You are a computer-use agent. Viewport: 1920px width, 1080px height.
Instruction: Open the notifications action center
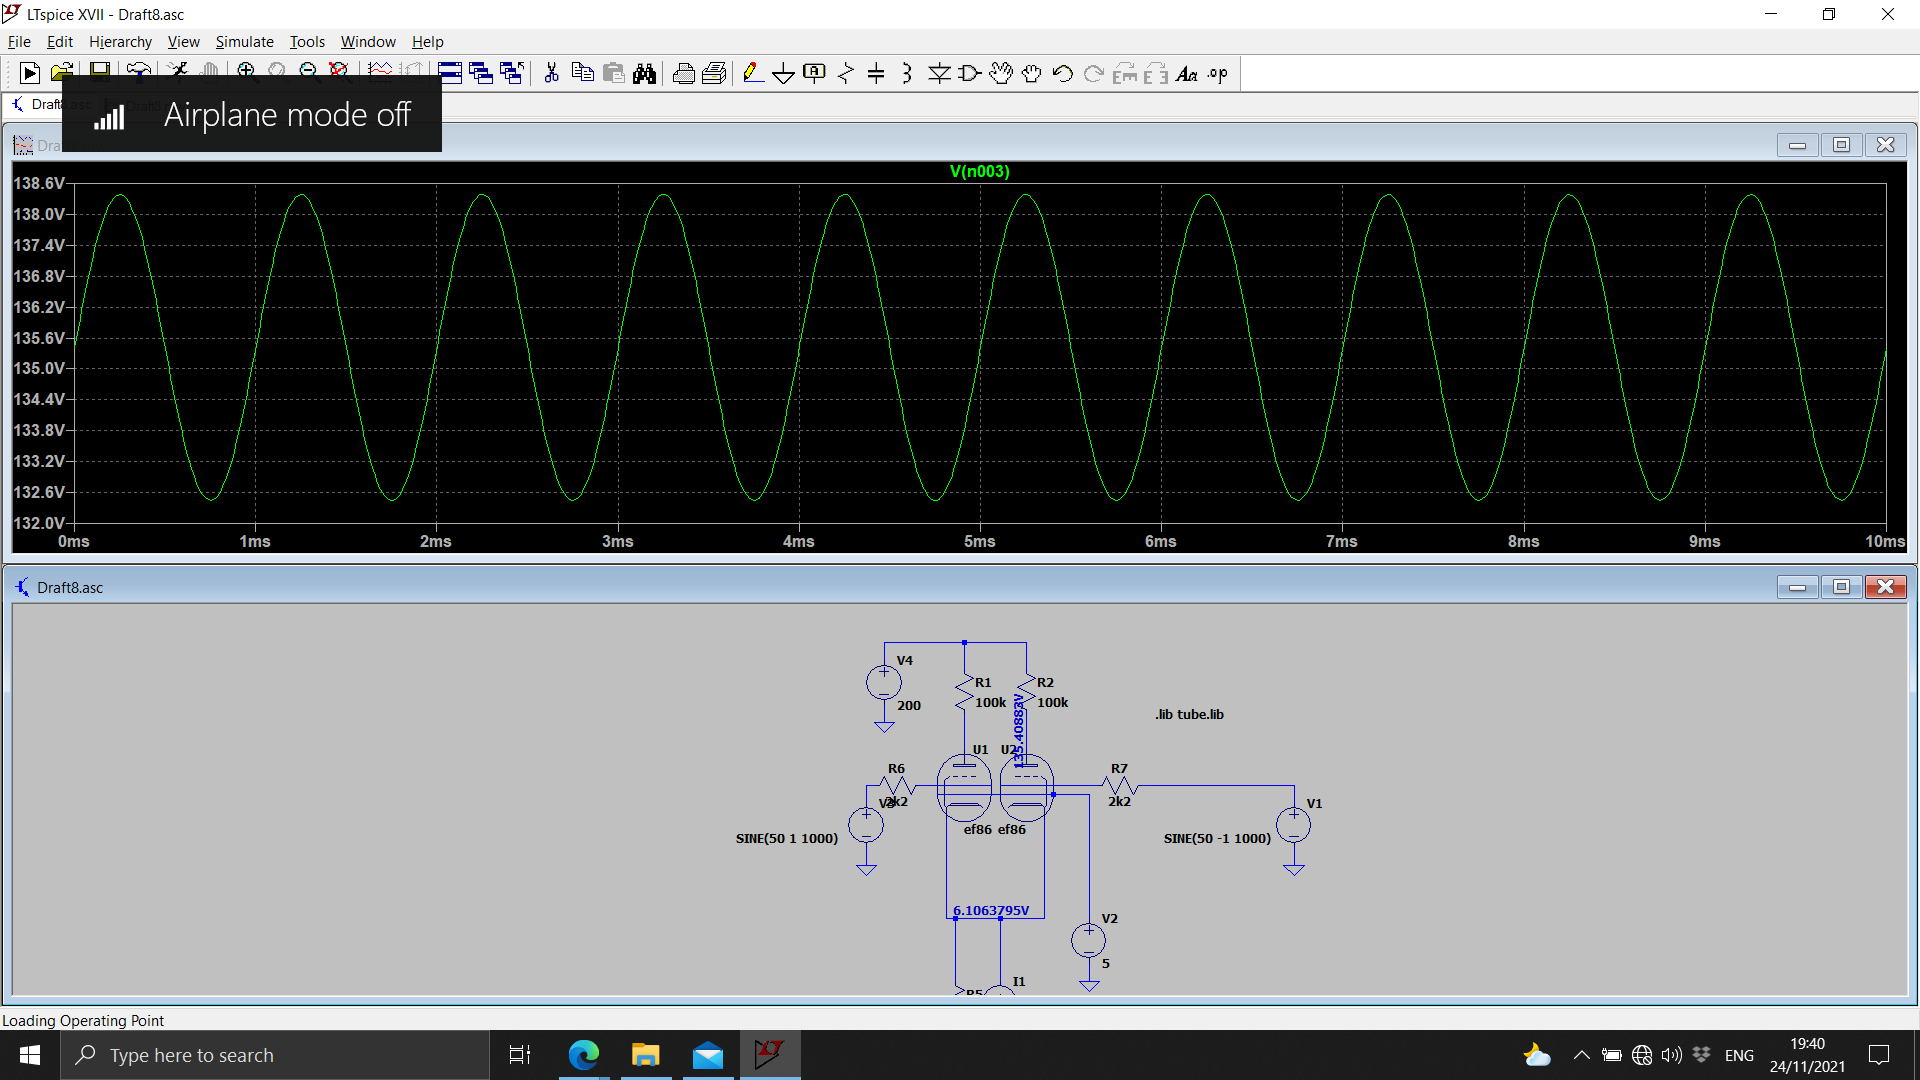coord(1879,1055)
